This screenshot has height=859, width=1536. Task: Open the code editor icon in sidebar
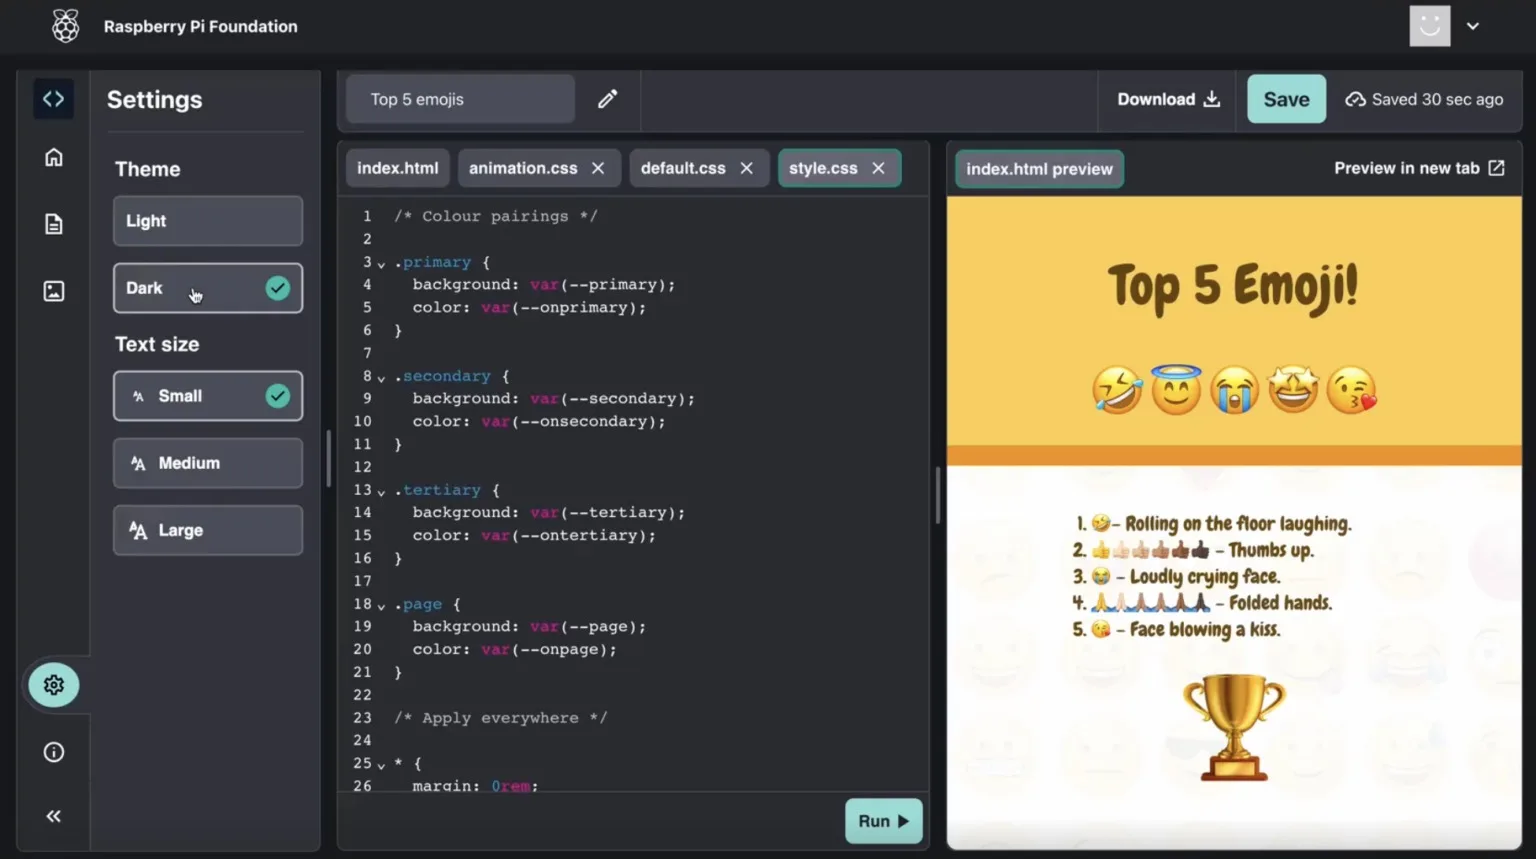(54, 99)
